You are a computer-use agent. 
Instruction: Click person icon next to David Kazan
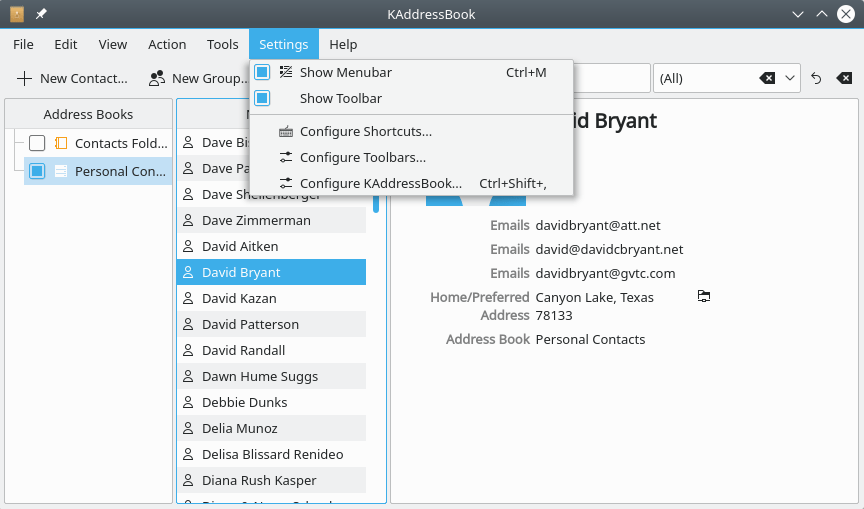tap(188, 298)
